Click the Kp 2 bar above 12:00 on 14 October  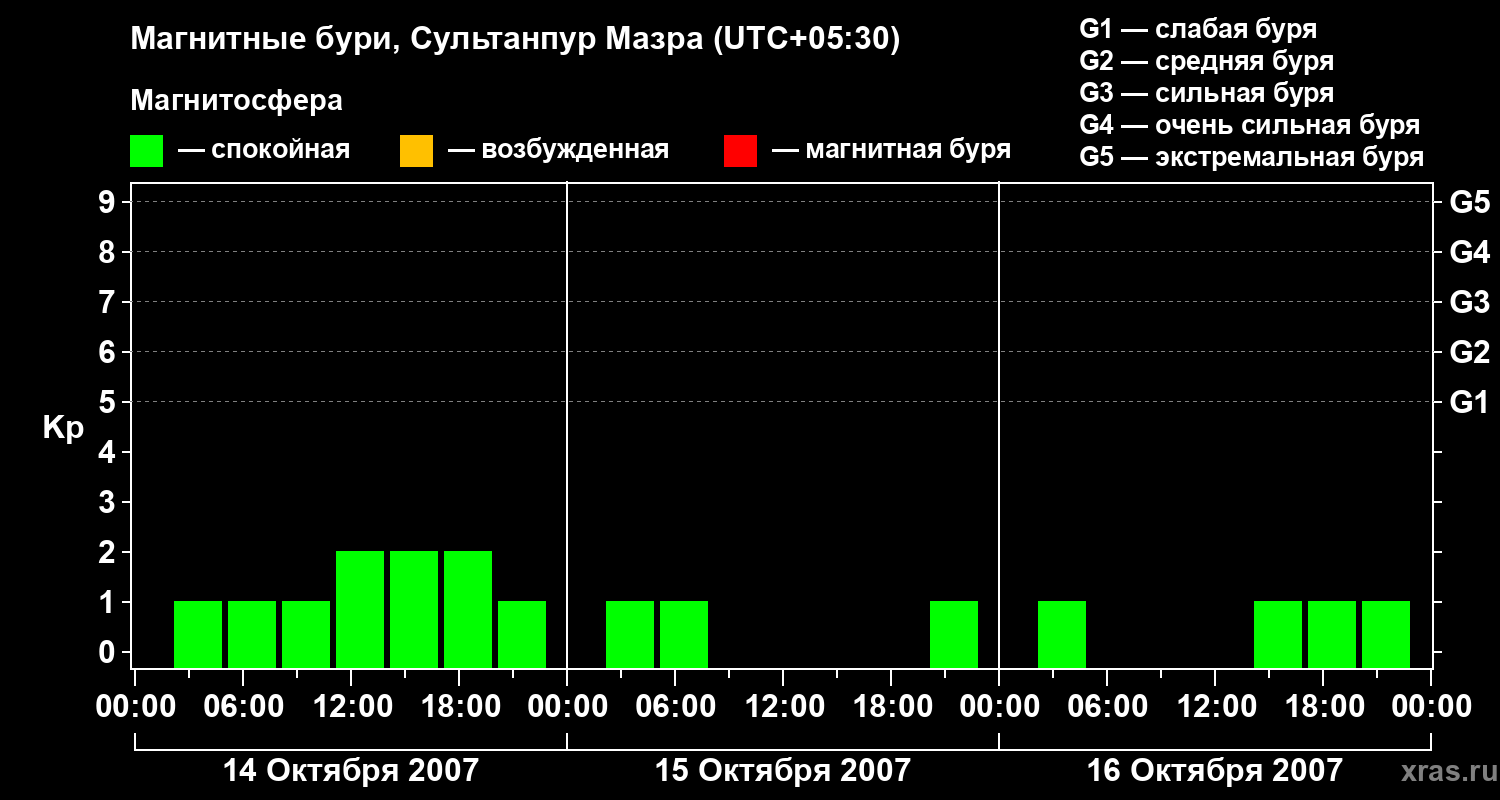[360, 609]
